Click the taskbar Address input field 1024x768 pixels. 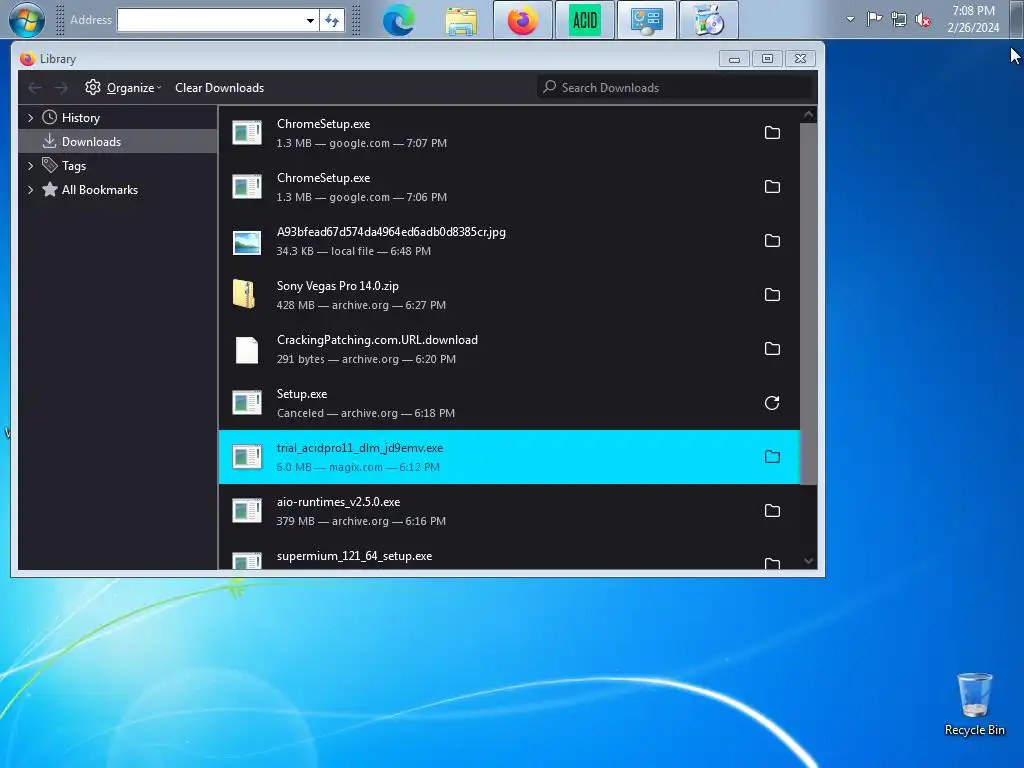click(211, 20)
